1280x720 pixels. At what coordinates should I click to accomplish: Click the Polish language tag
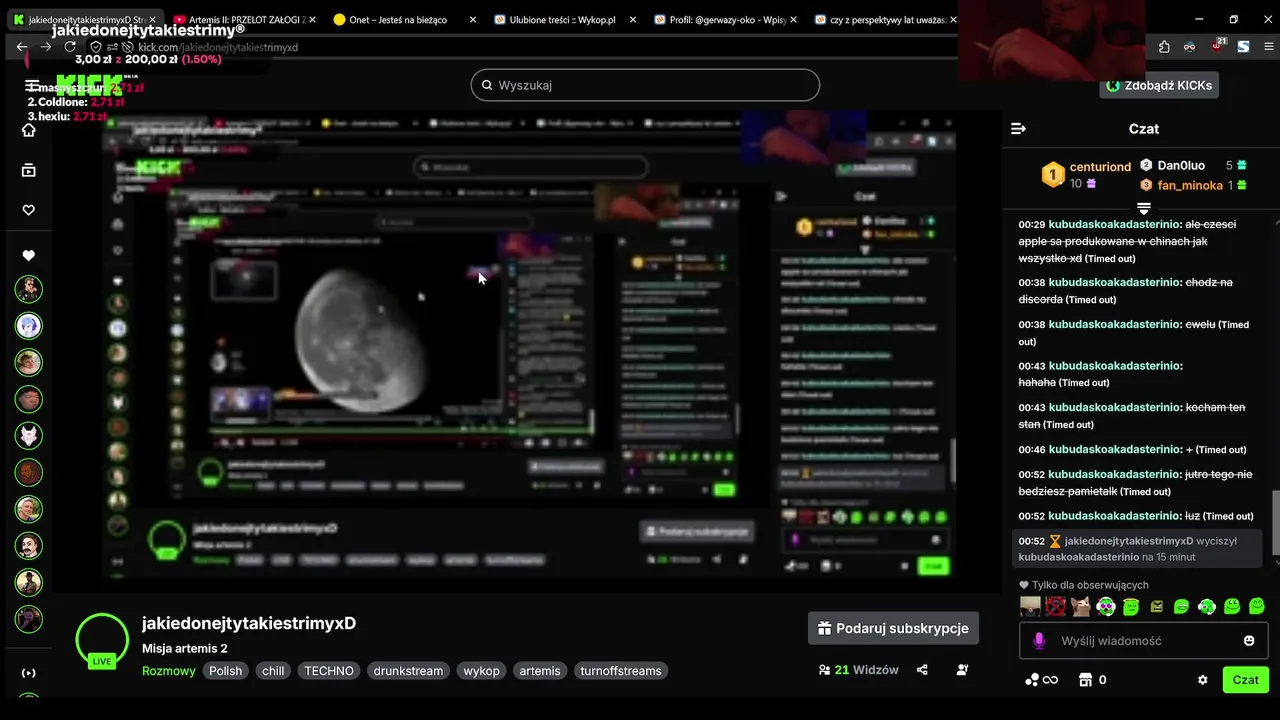(x=225, y=671)
